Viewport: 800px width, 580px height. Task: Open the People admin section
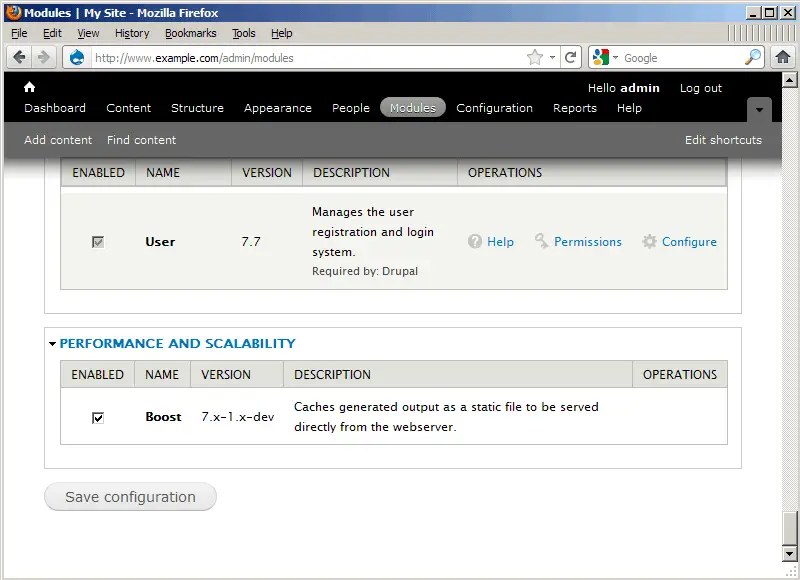[351, 108]
